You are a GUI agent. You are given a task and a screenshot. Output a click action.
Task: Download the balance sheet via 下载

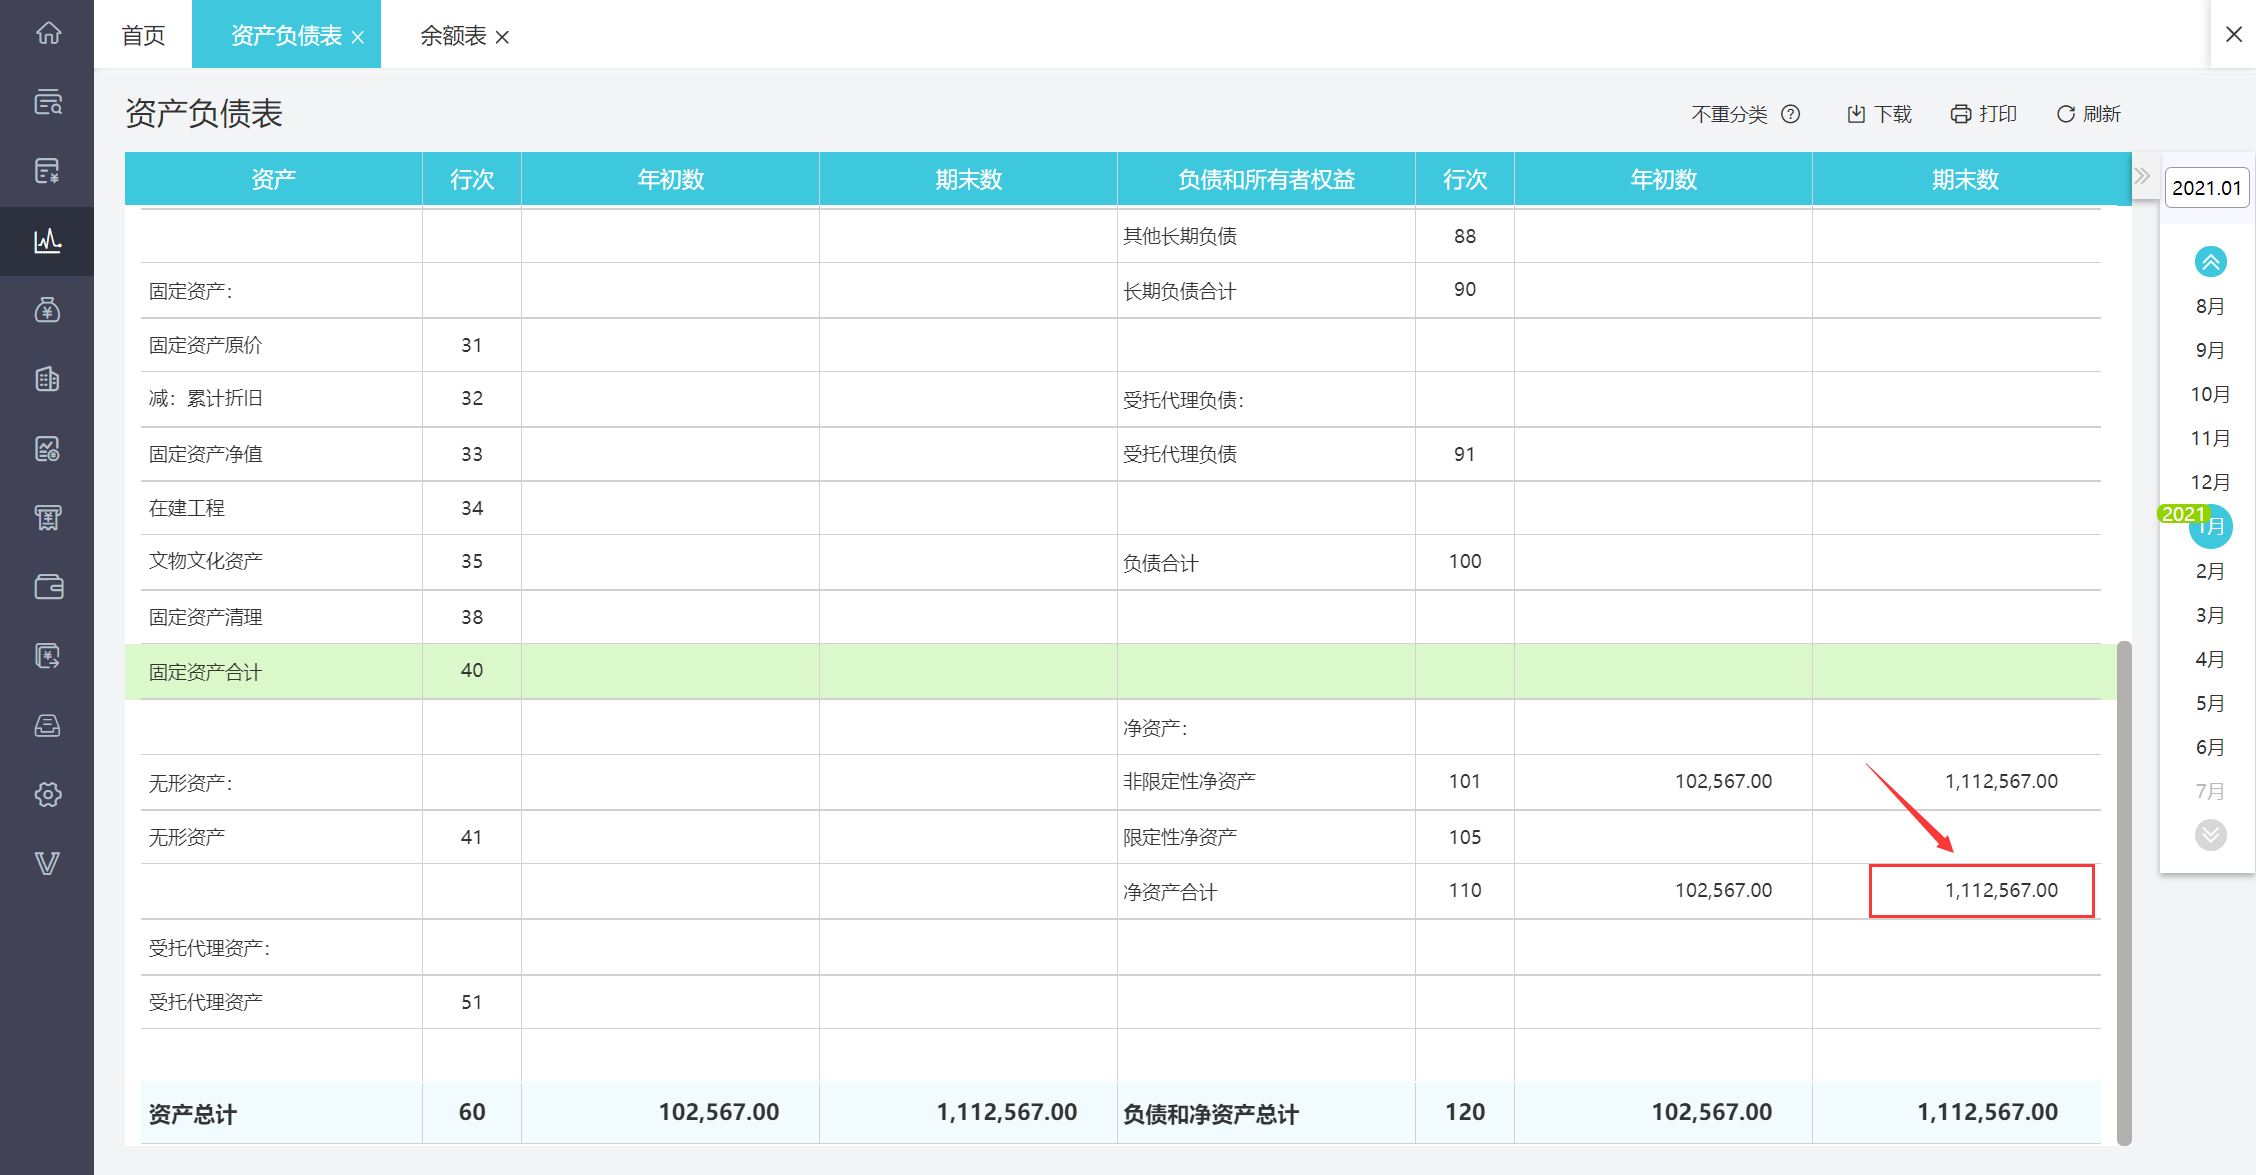click(1879, 114)
